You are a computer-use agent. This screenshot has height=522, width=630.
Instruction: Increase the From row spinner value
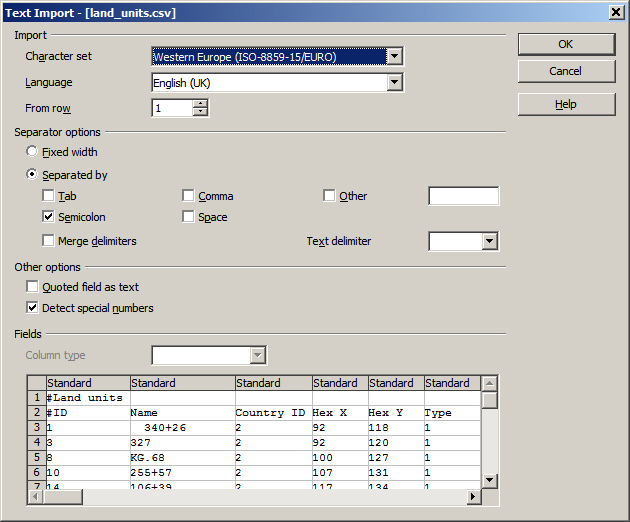click(x=200, y=104)
